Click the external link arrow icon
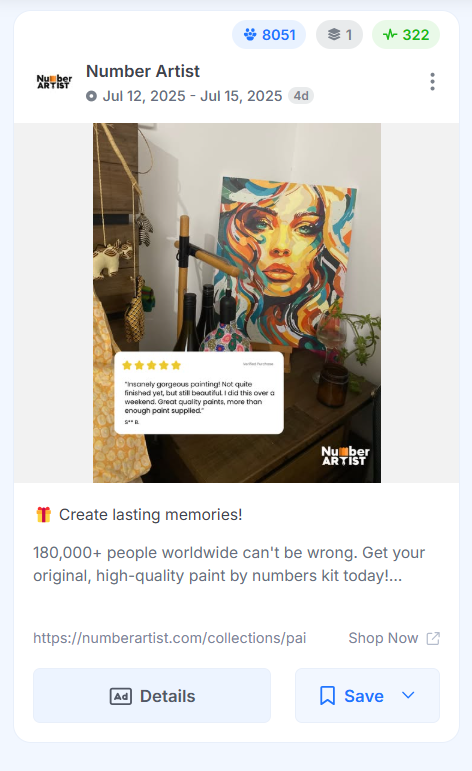The width and height of the screenshot is (472, 771). pos(433,638)
